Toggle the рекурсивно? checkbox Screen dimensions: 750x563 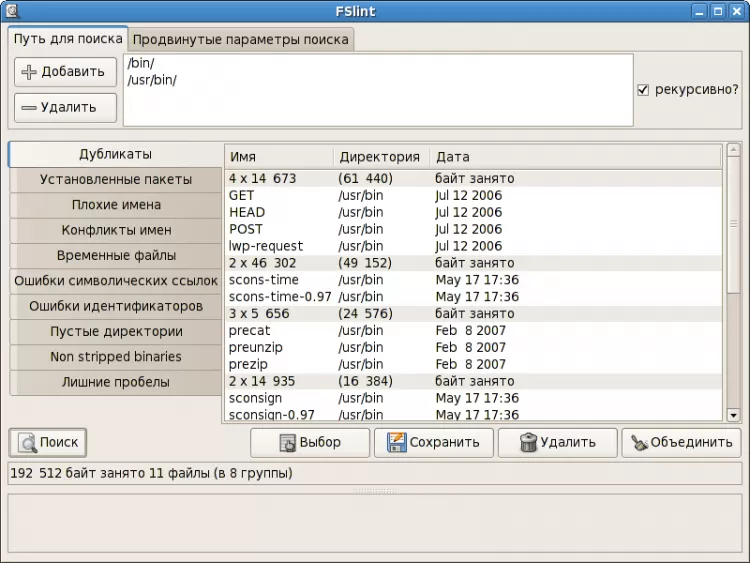pyautogui.click(x=643, y=89)
